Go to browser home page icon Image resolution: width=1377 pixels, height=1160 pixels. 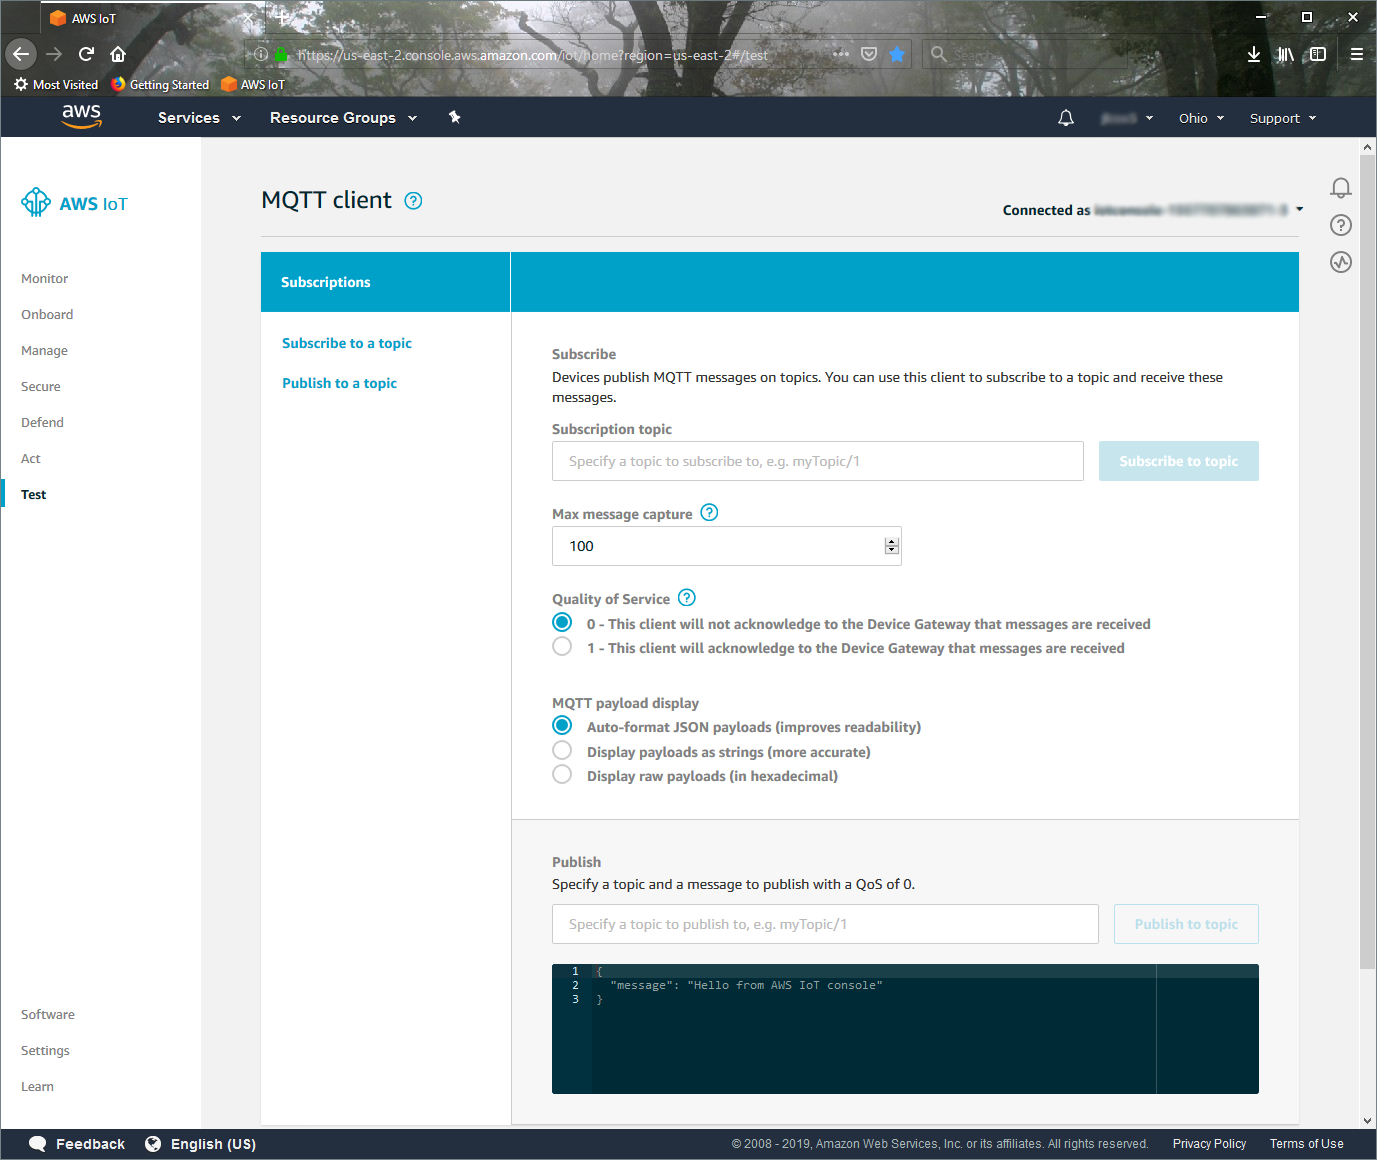[118, 54]
